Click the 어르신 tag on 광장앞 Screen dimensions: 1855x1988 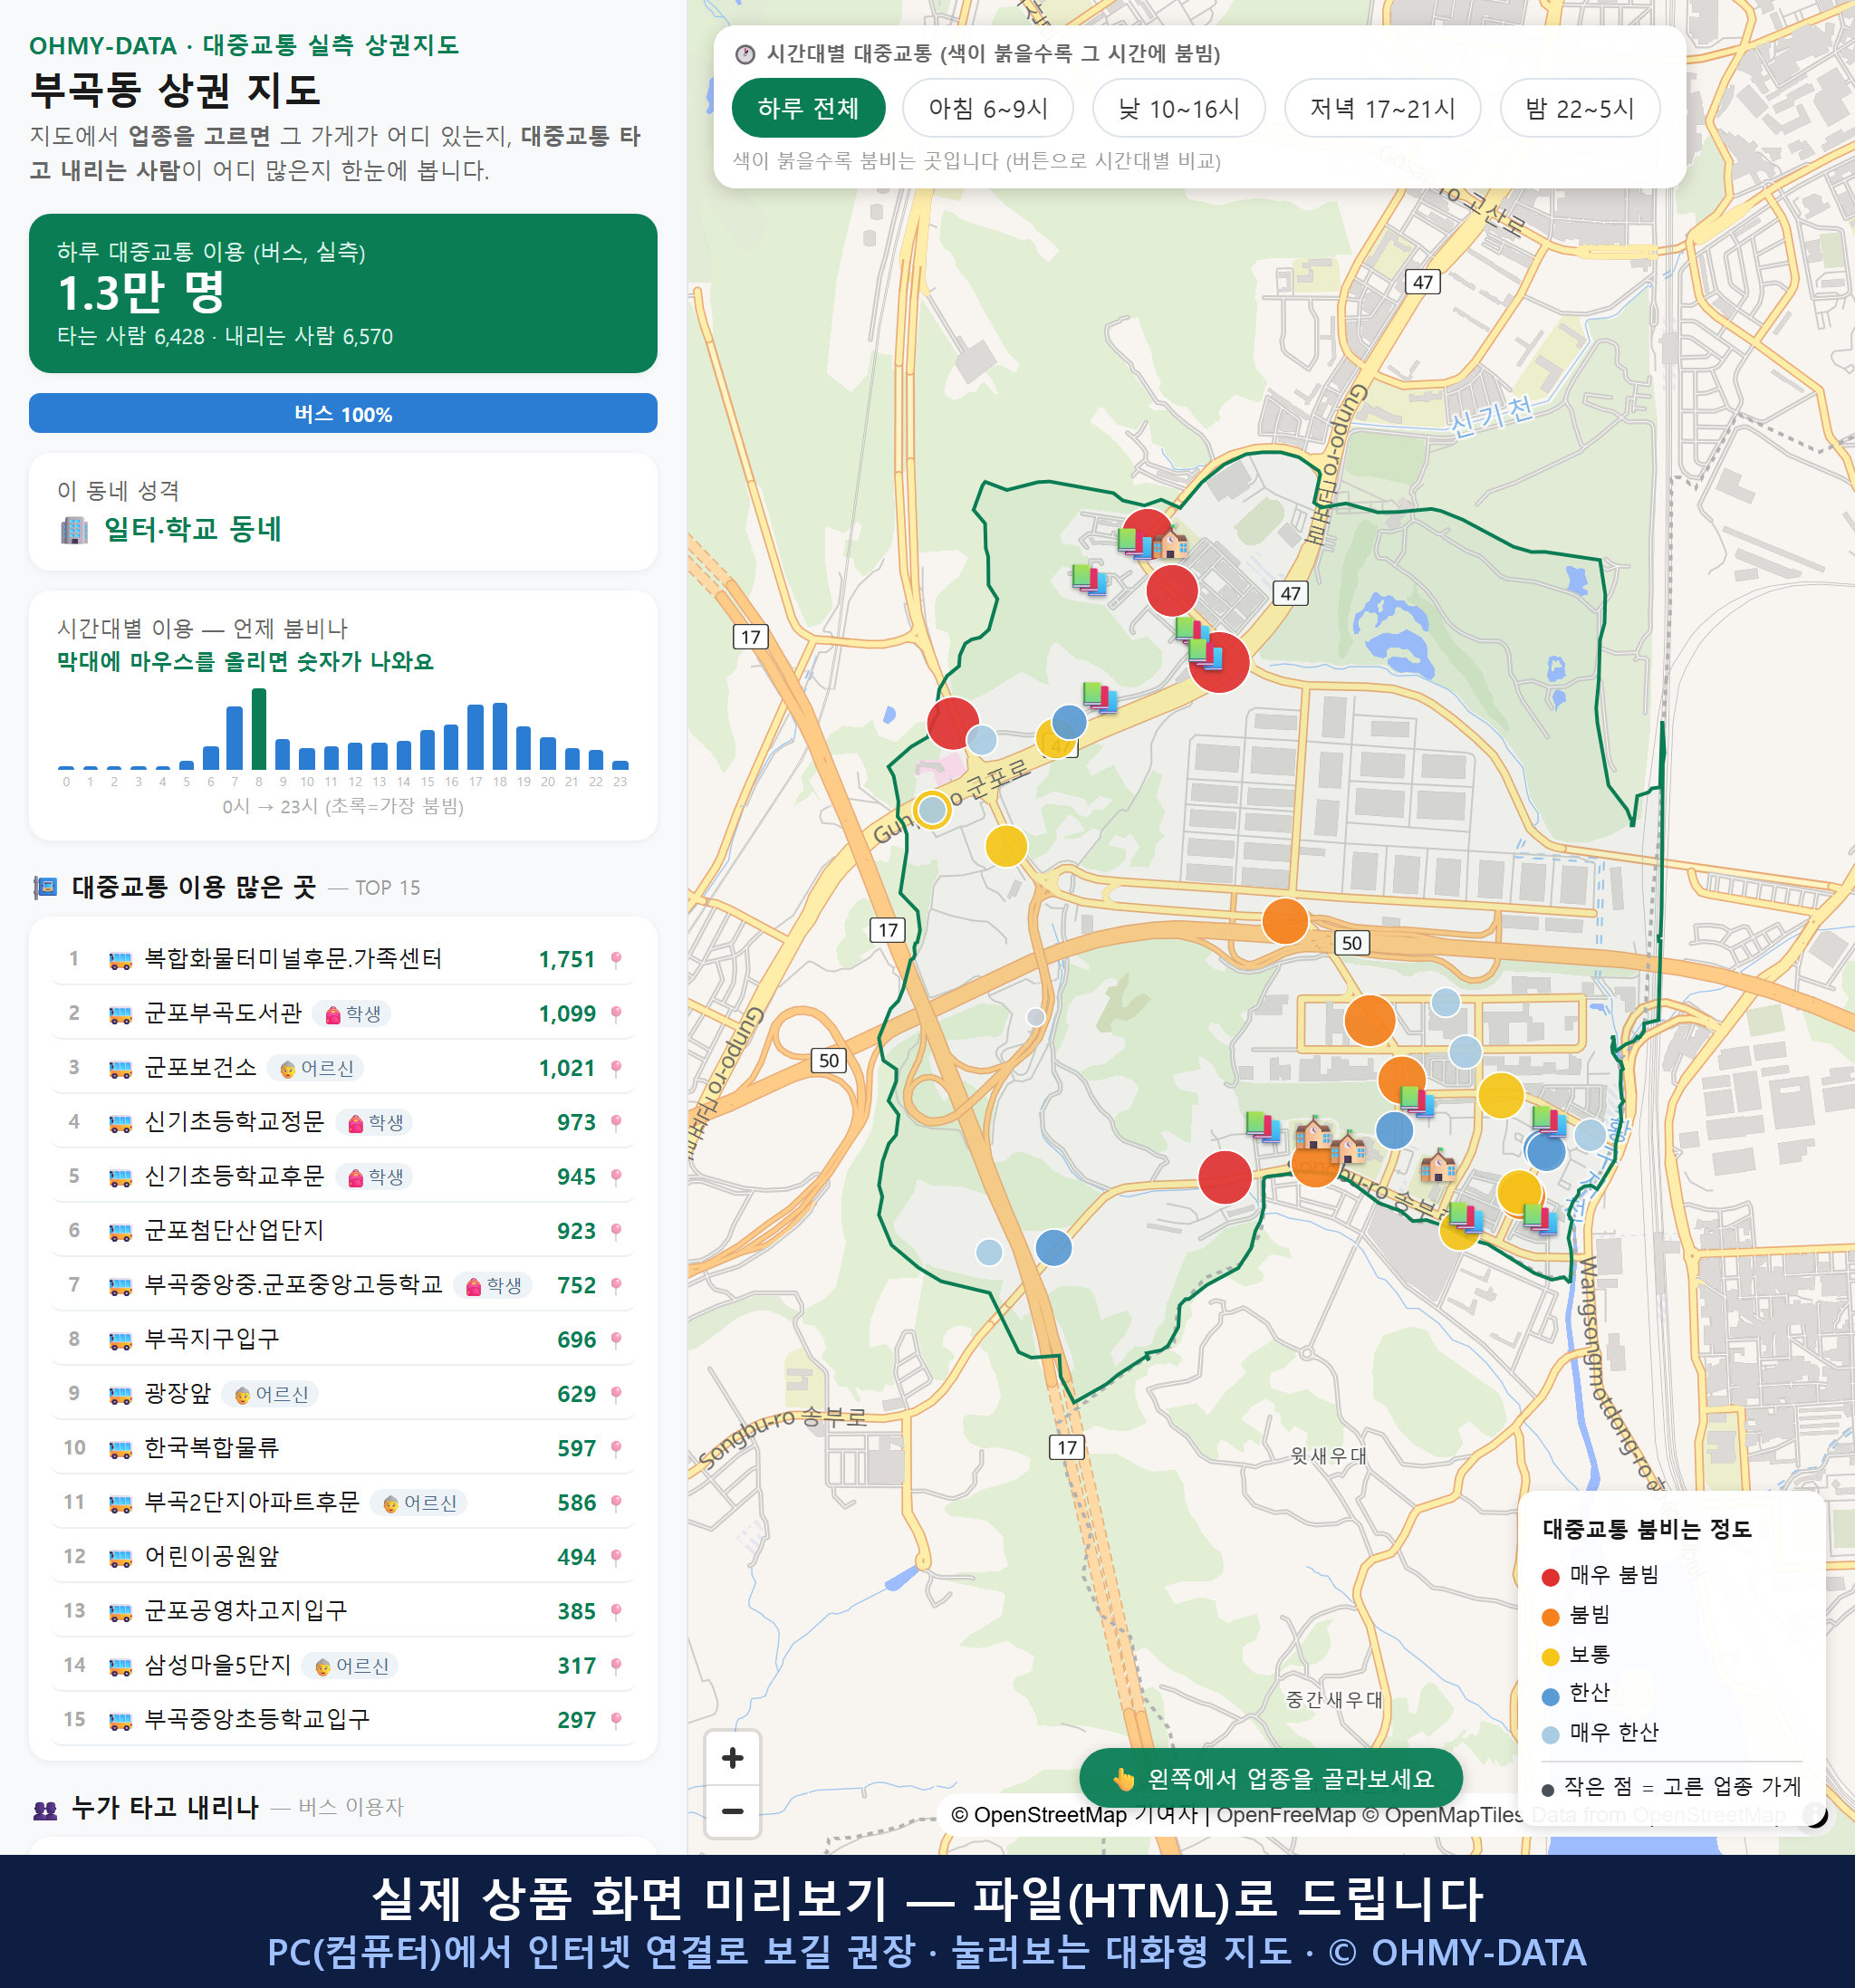[x=270, y=1394]
